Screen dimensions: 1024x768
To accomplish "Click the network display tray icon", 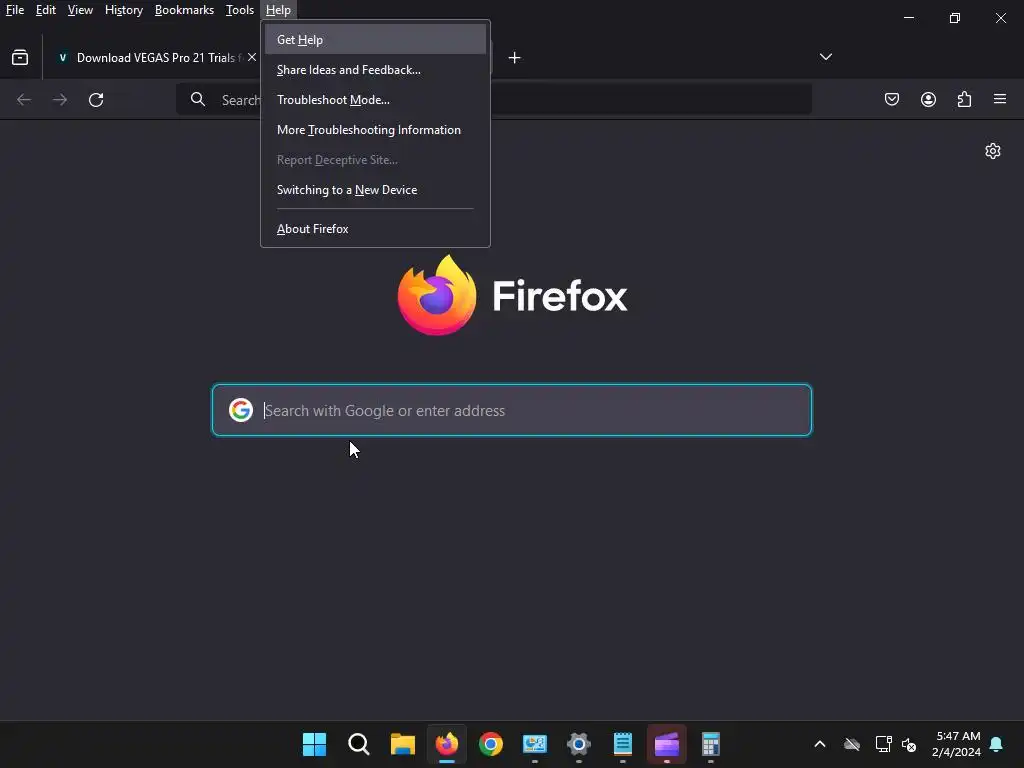I will pyautogui.click(x=884, y=744).
